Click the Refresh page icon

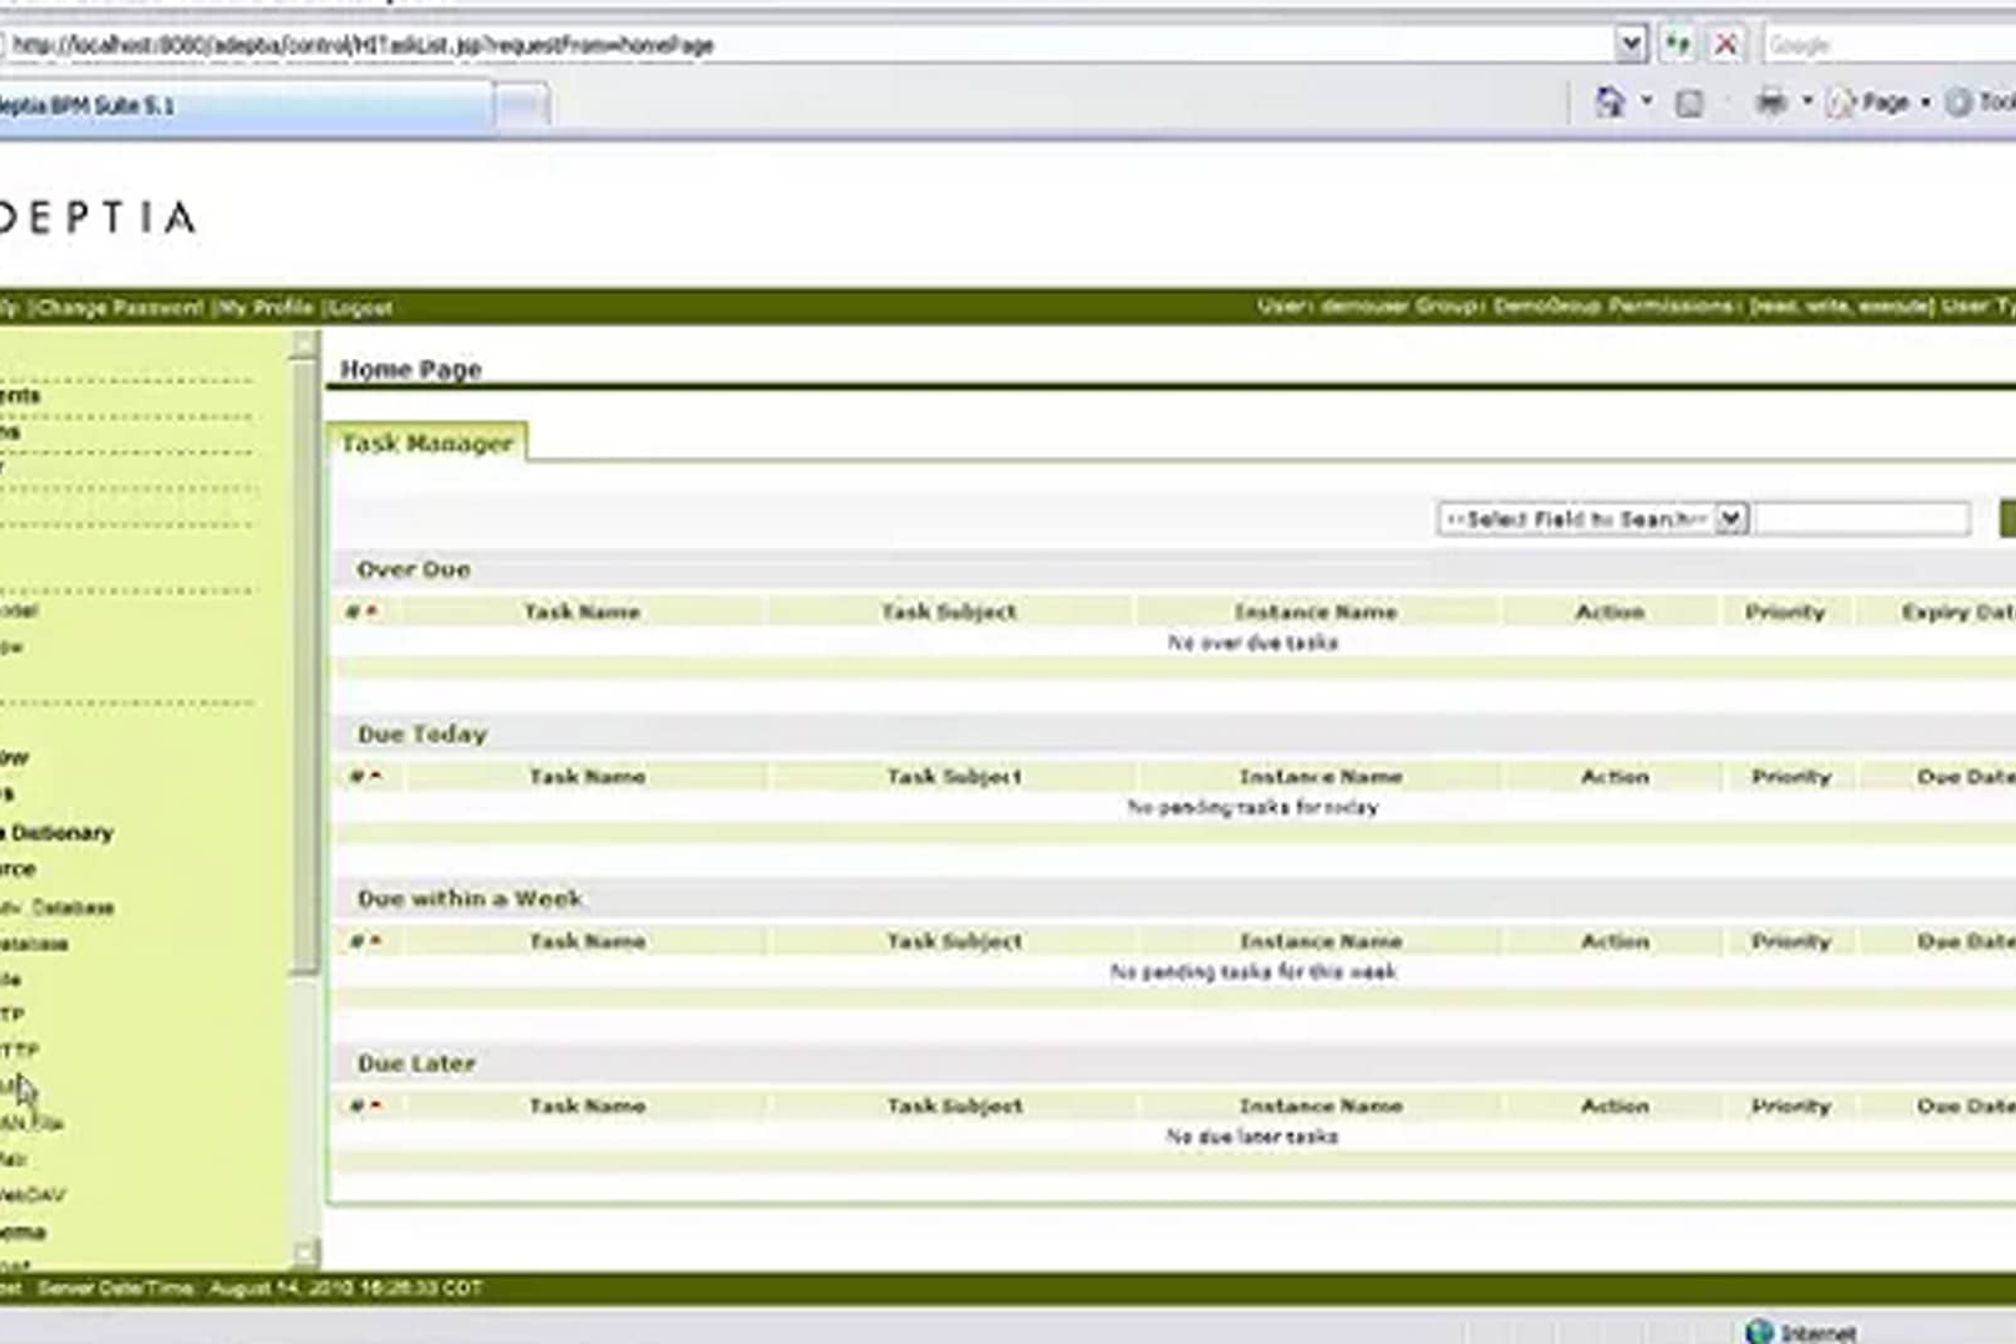[1678, 44]
